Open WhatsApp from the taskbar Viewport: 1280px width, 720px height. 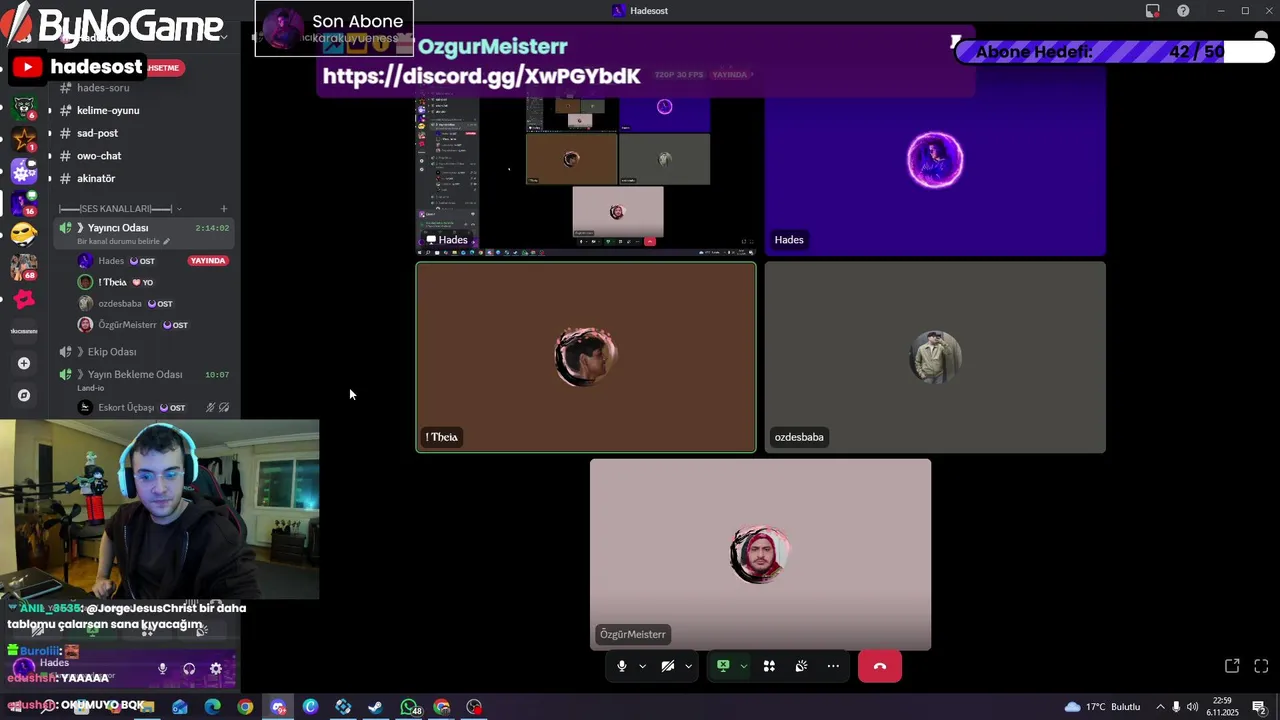[x=409, y=707]
